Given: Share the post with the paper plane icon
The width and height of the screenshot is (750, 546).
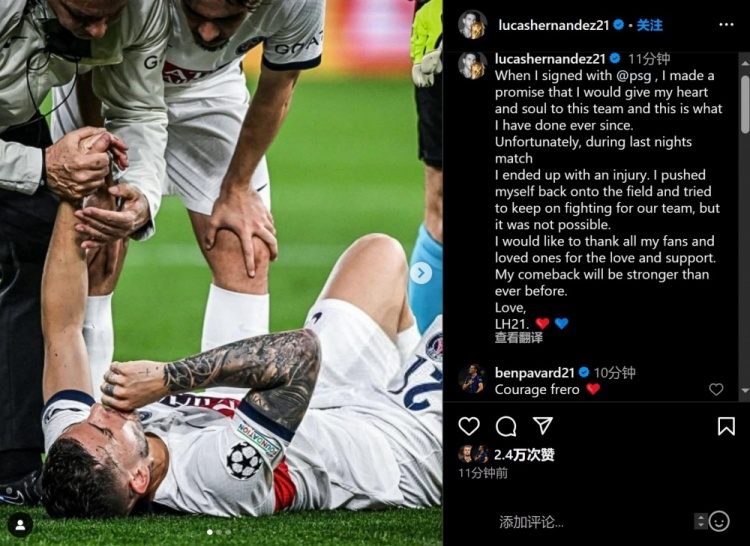Looking at the screenshot, I should (x=543, y=426).
